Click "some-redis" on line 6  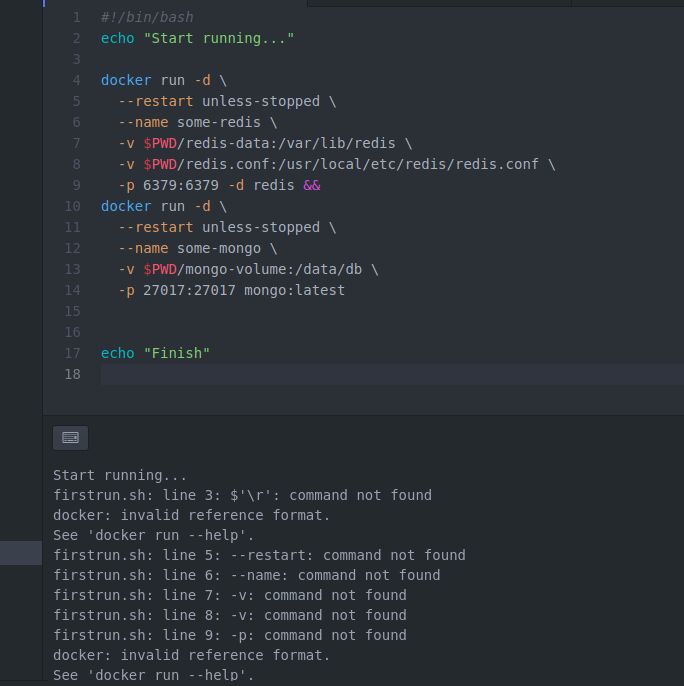(219, 122)
